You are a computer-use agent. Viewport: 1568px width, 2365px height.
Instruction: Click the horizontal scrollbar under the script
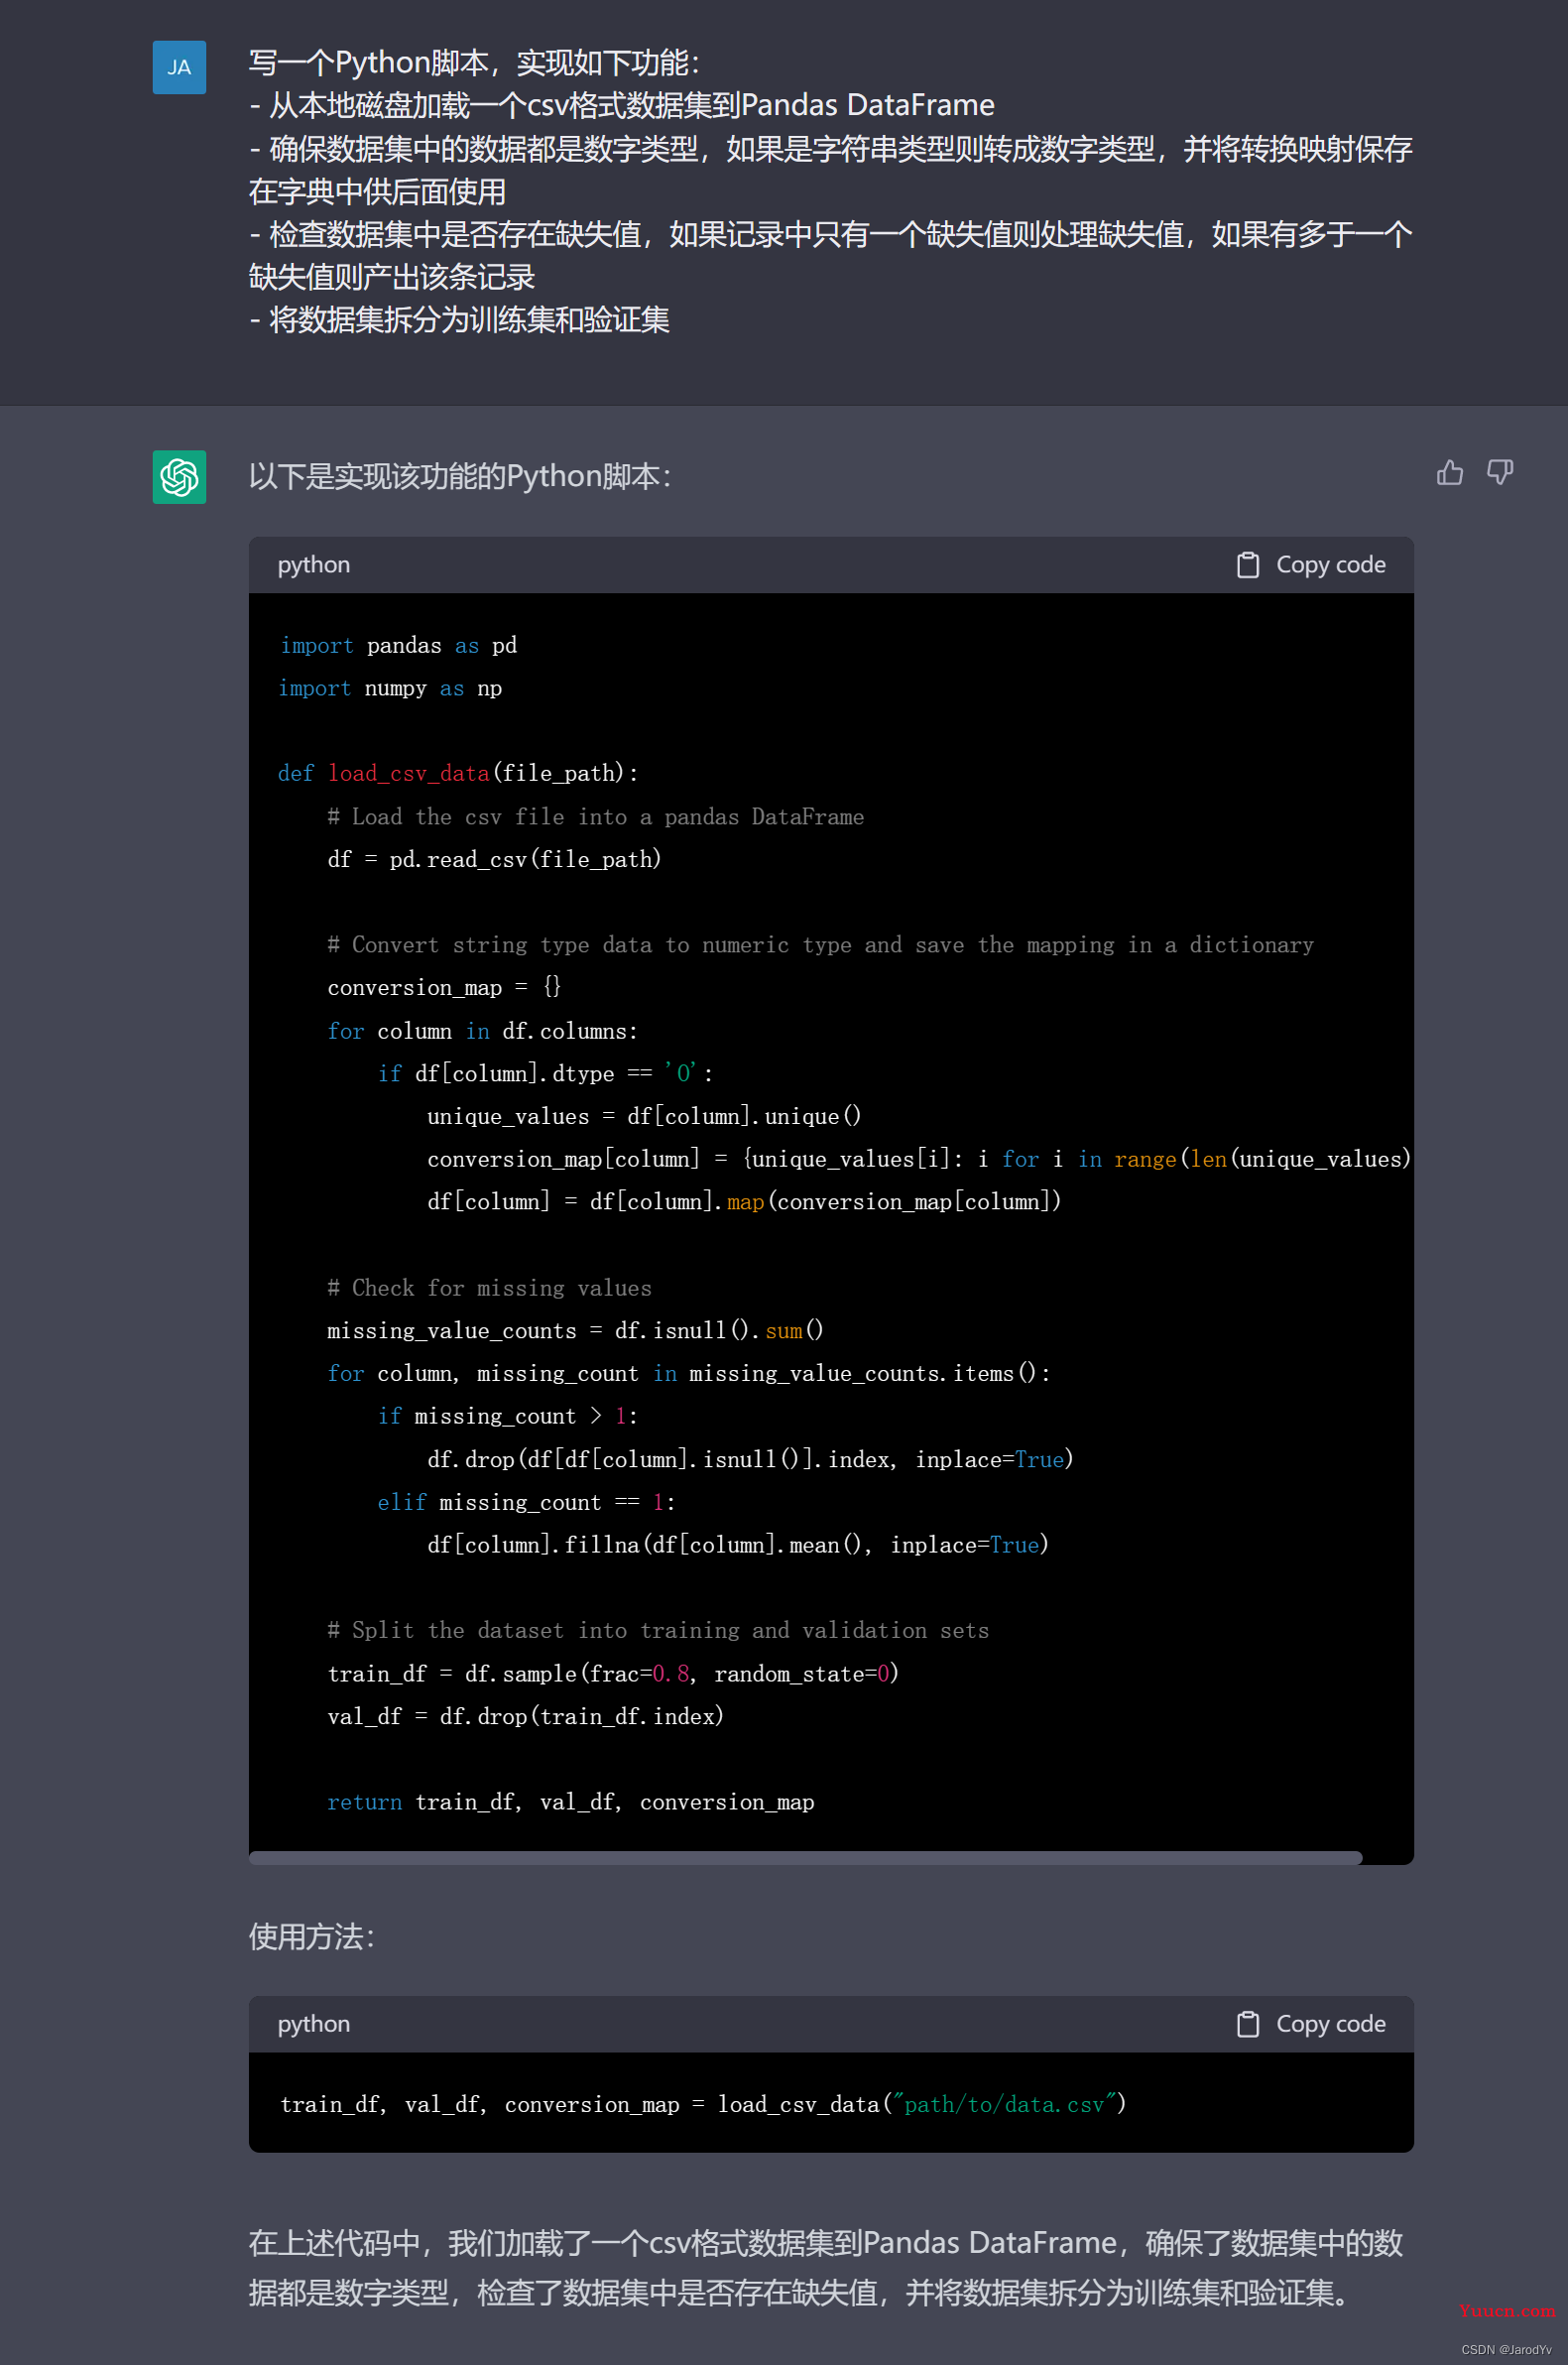pos(805,1857)
